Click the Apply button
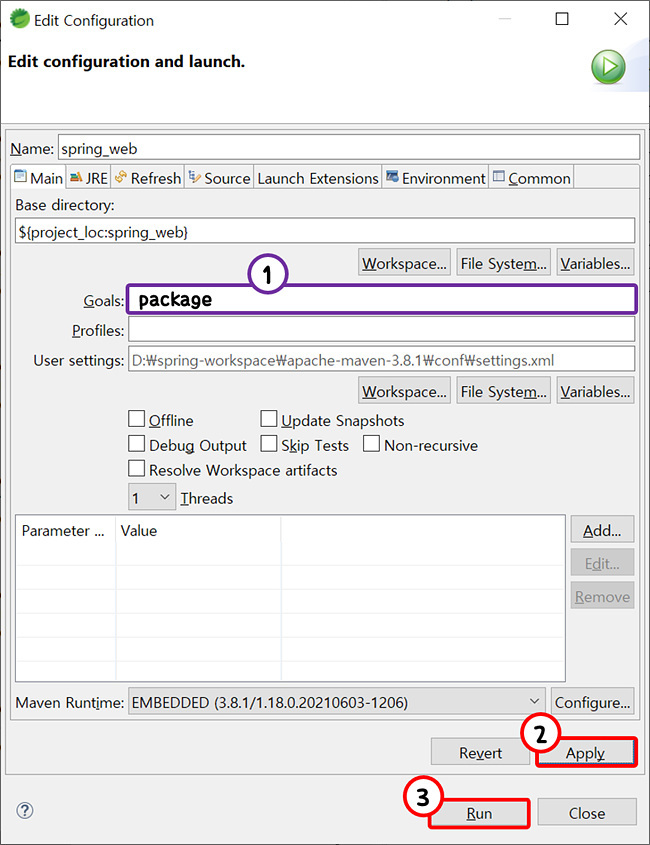 585,752
